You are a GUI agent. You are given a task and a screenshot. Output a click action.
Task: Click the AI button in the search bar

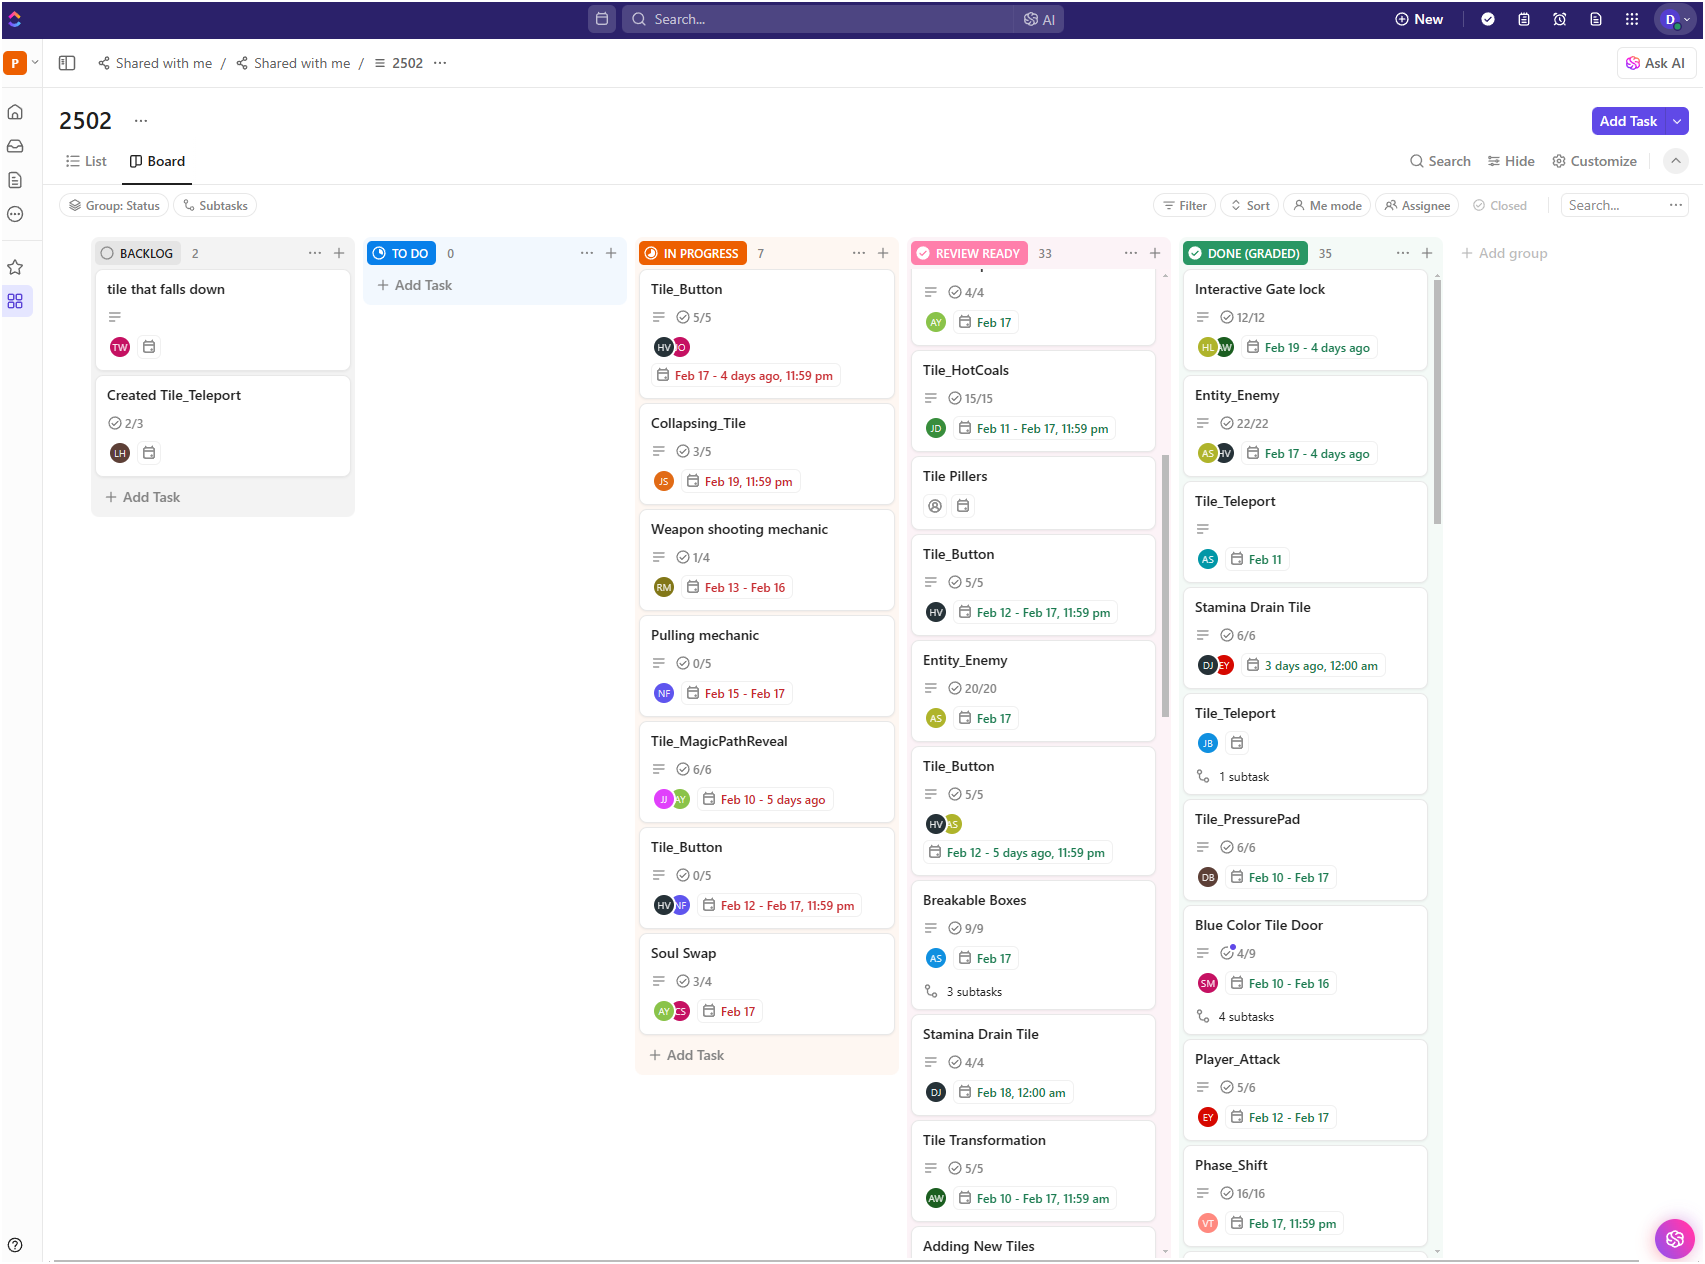tap(1039, 19)
